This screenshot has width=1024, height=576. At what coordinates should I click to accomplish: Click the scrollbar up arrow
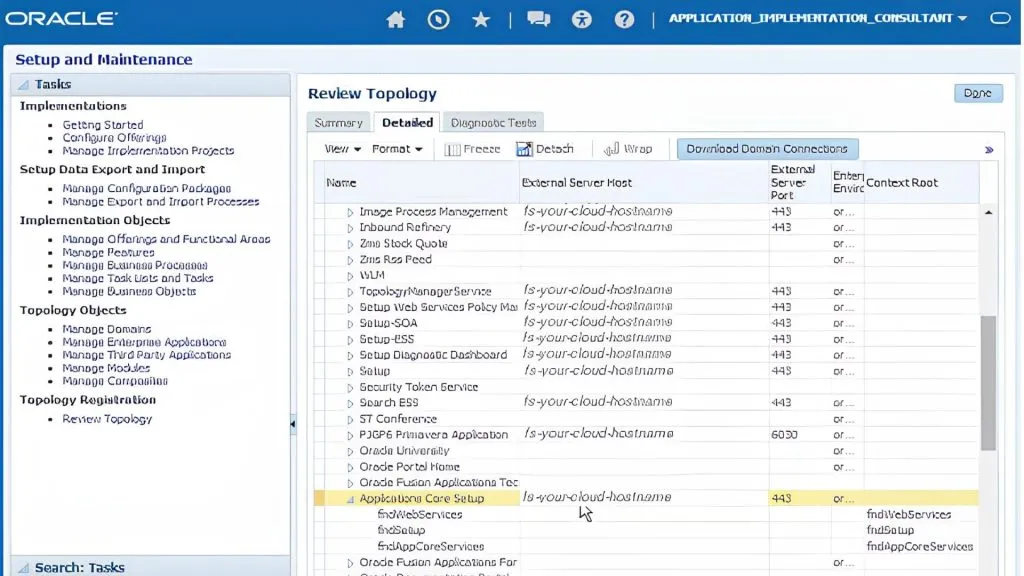pyautogui.click(x=988, y=212)
